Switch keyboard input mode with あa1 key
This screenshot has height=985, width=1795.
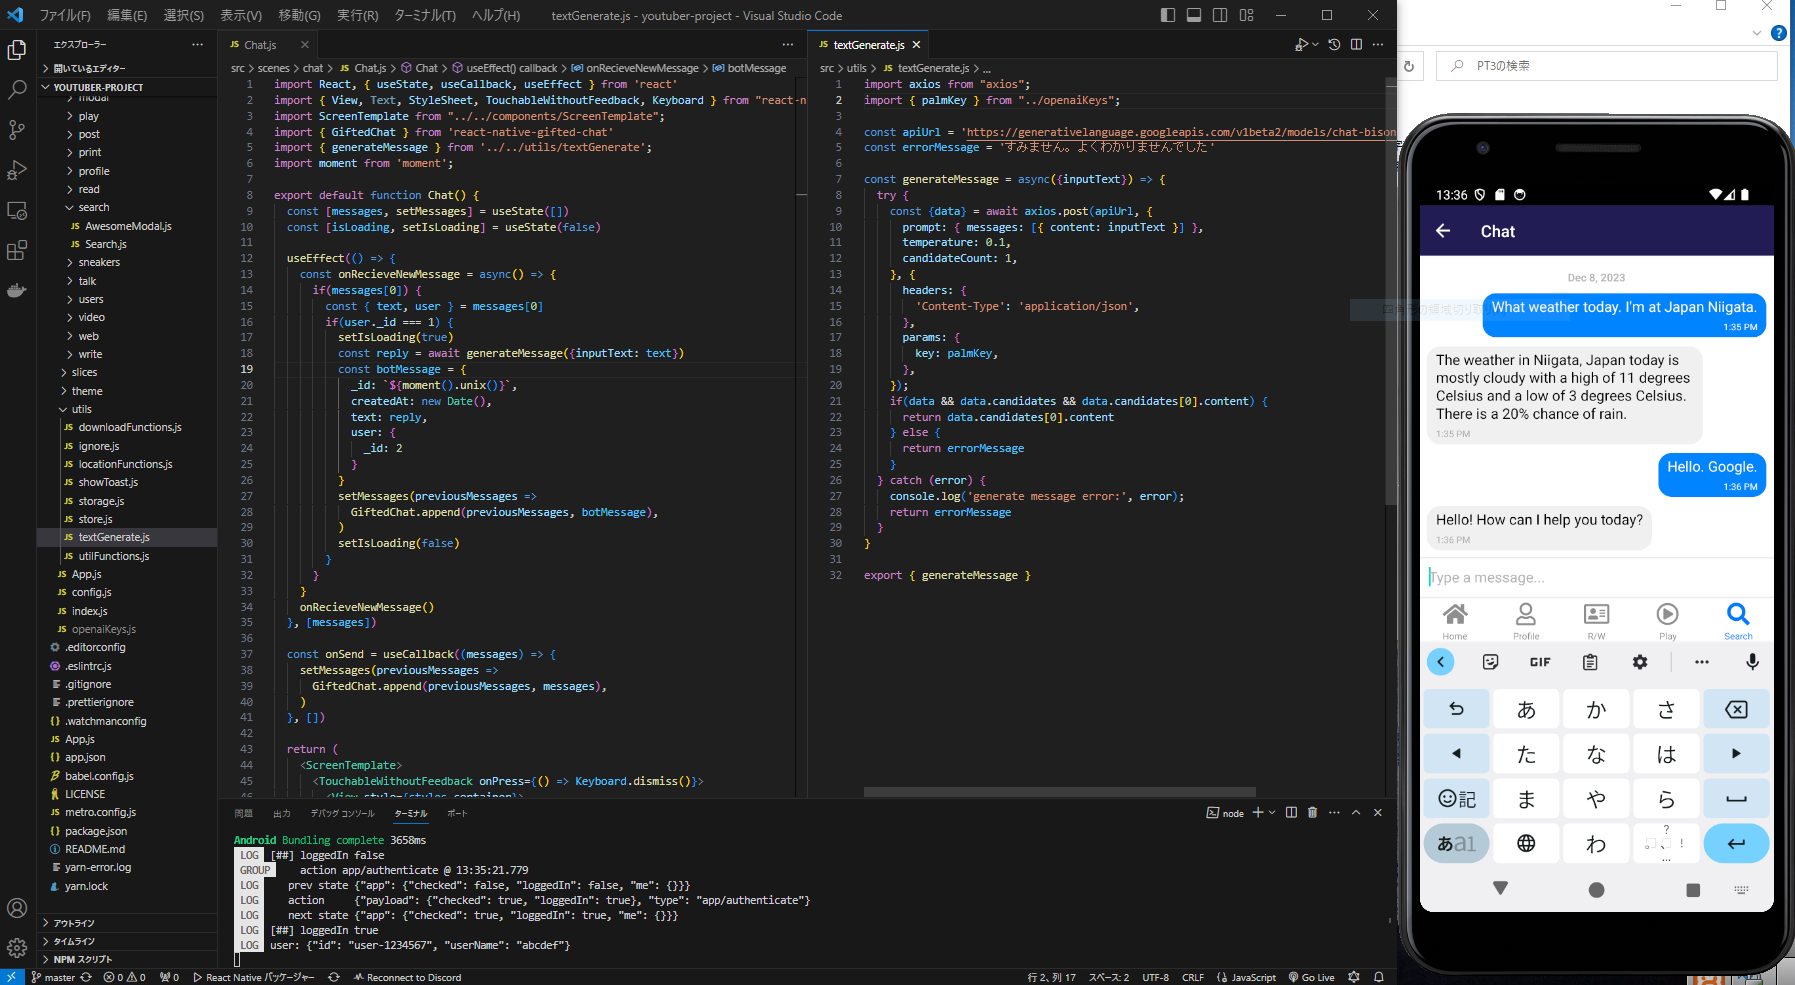1456,843
